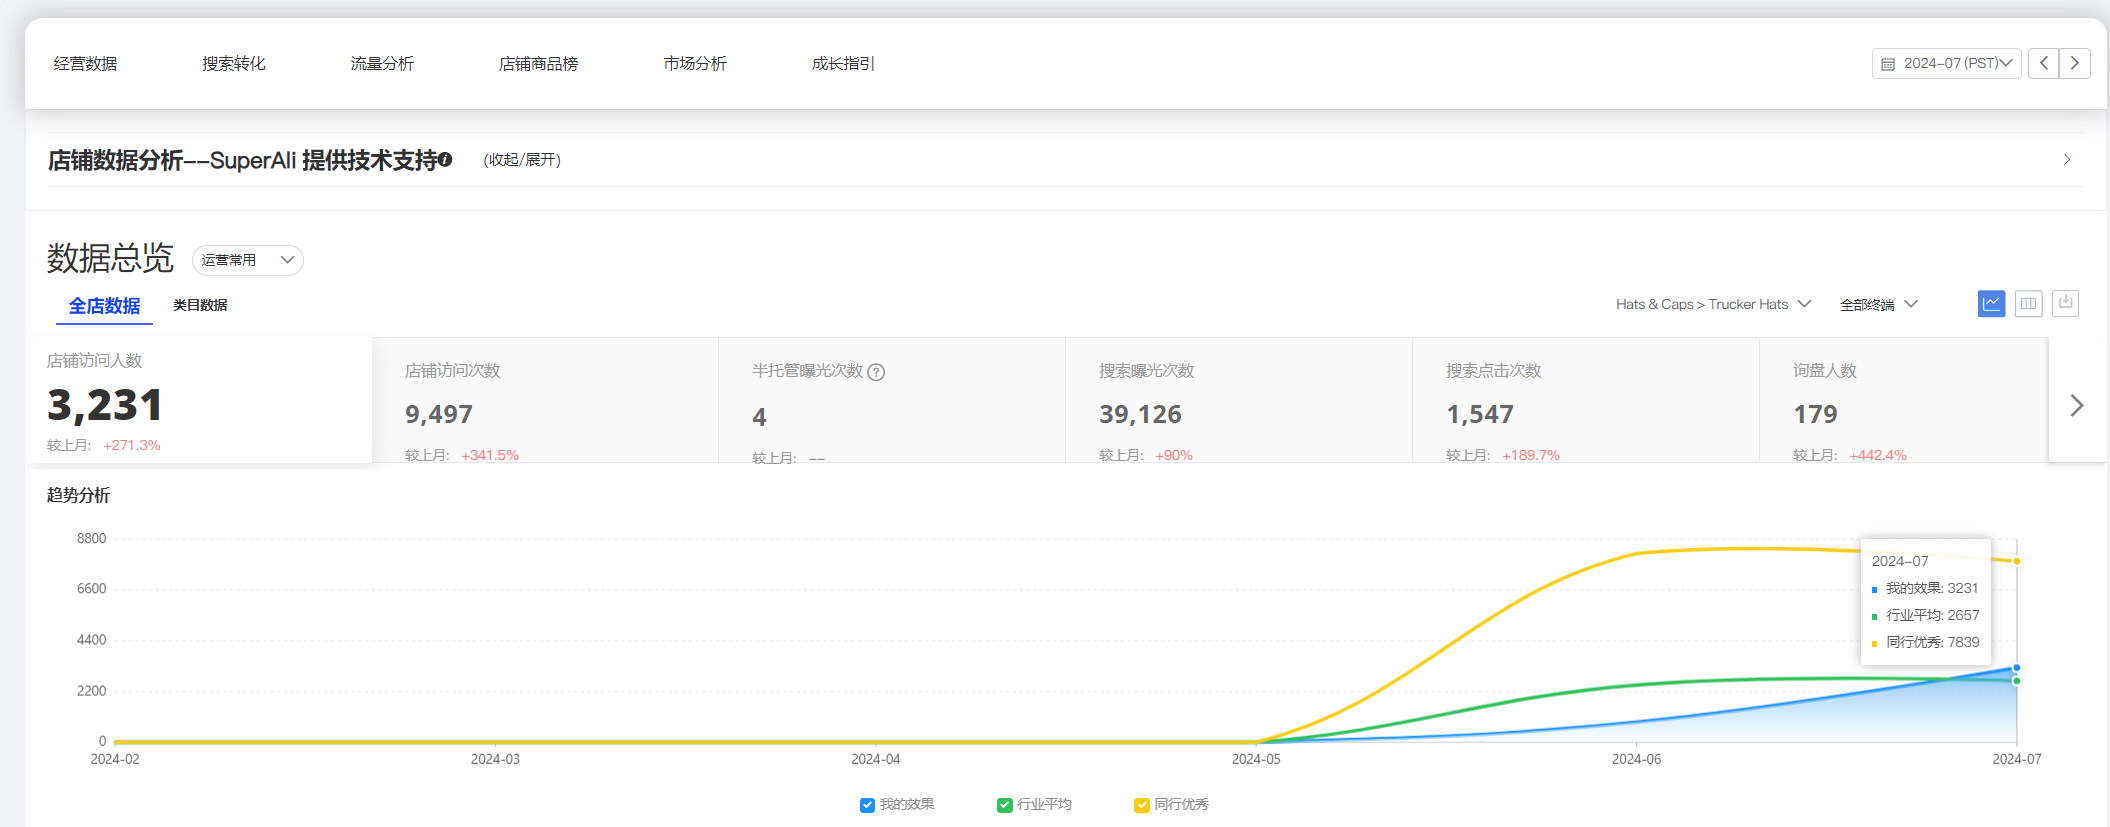Expand the 全部终端 device dropdown
Screen dimensions: 2110x827
click(1878, 304)
